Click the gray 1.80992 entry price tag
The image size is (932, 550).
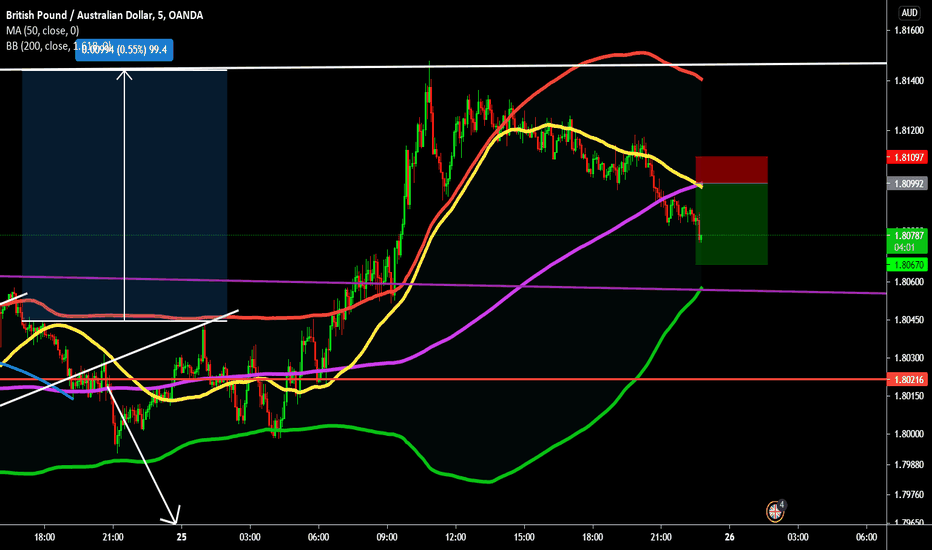906,184
